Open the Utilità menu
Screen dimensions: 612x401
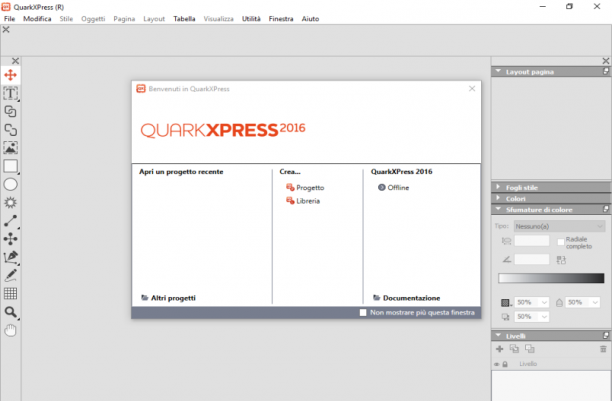251,19
